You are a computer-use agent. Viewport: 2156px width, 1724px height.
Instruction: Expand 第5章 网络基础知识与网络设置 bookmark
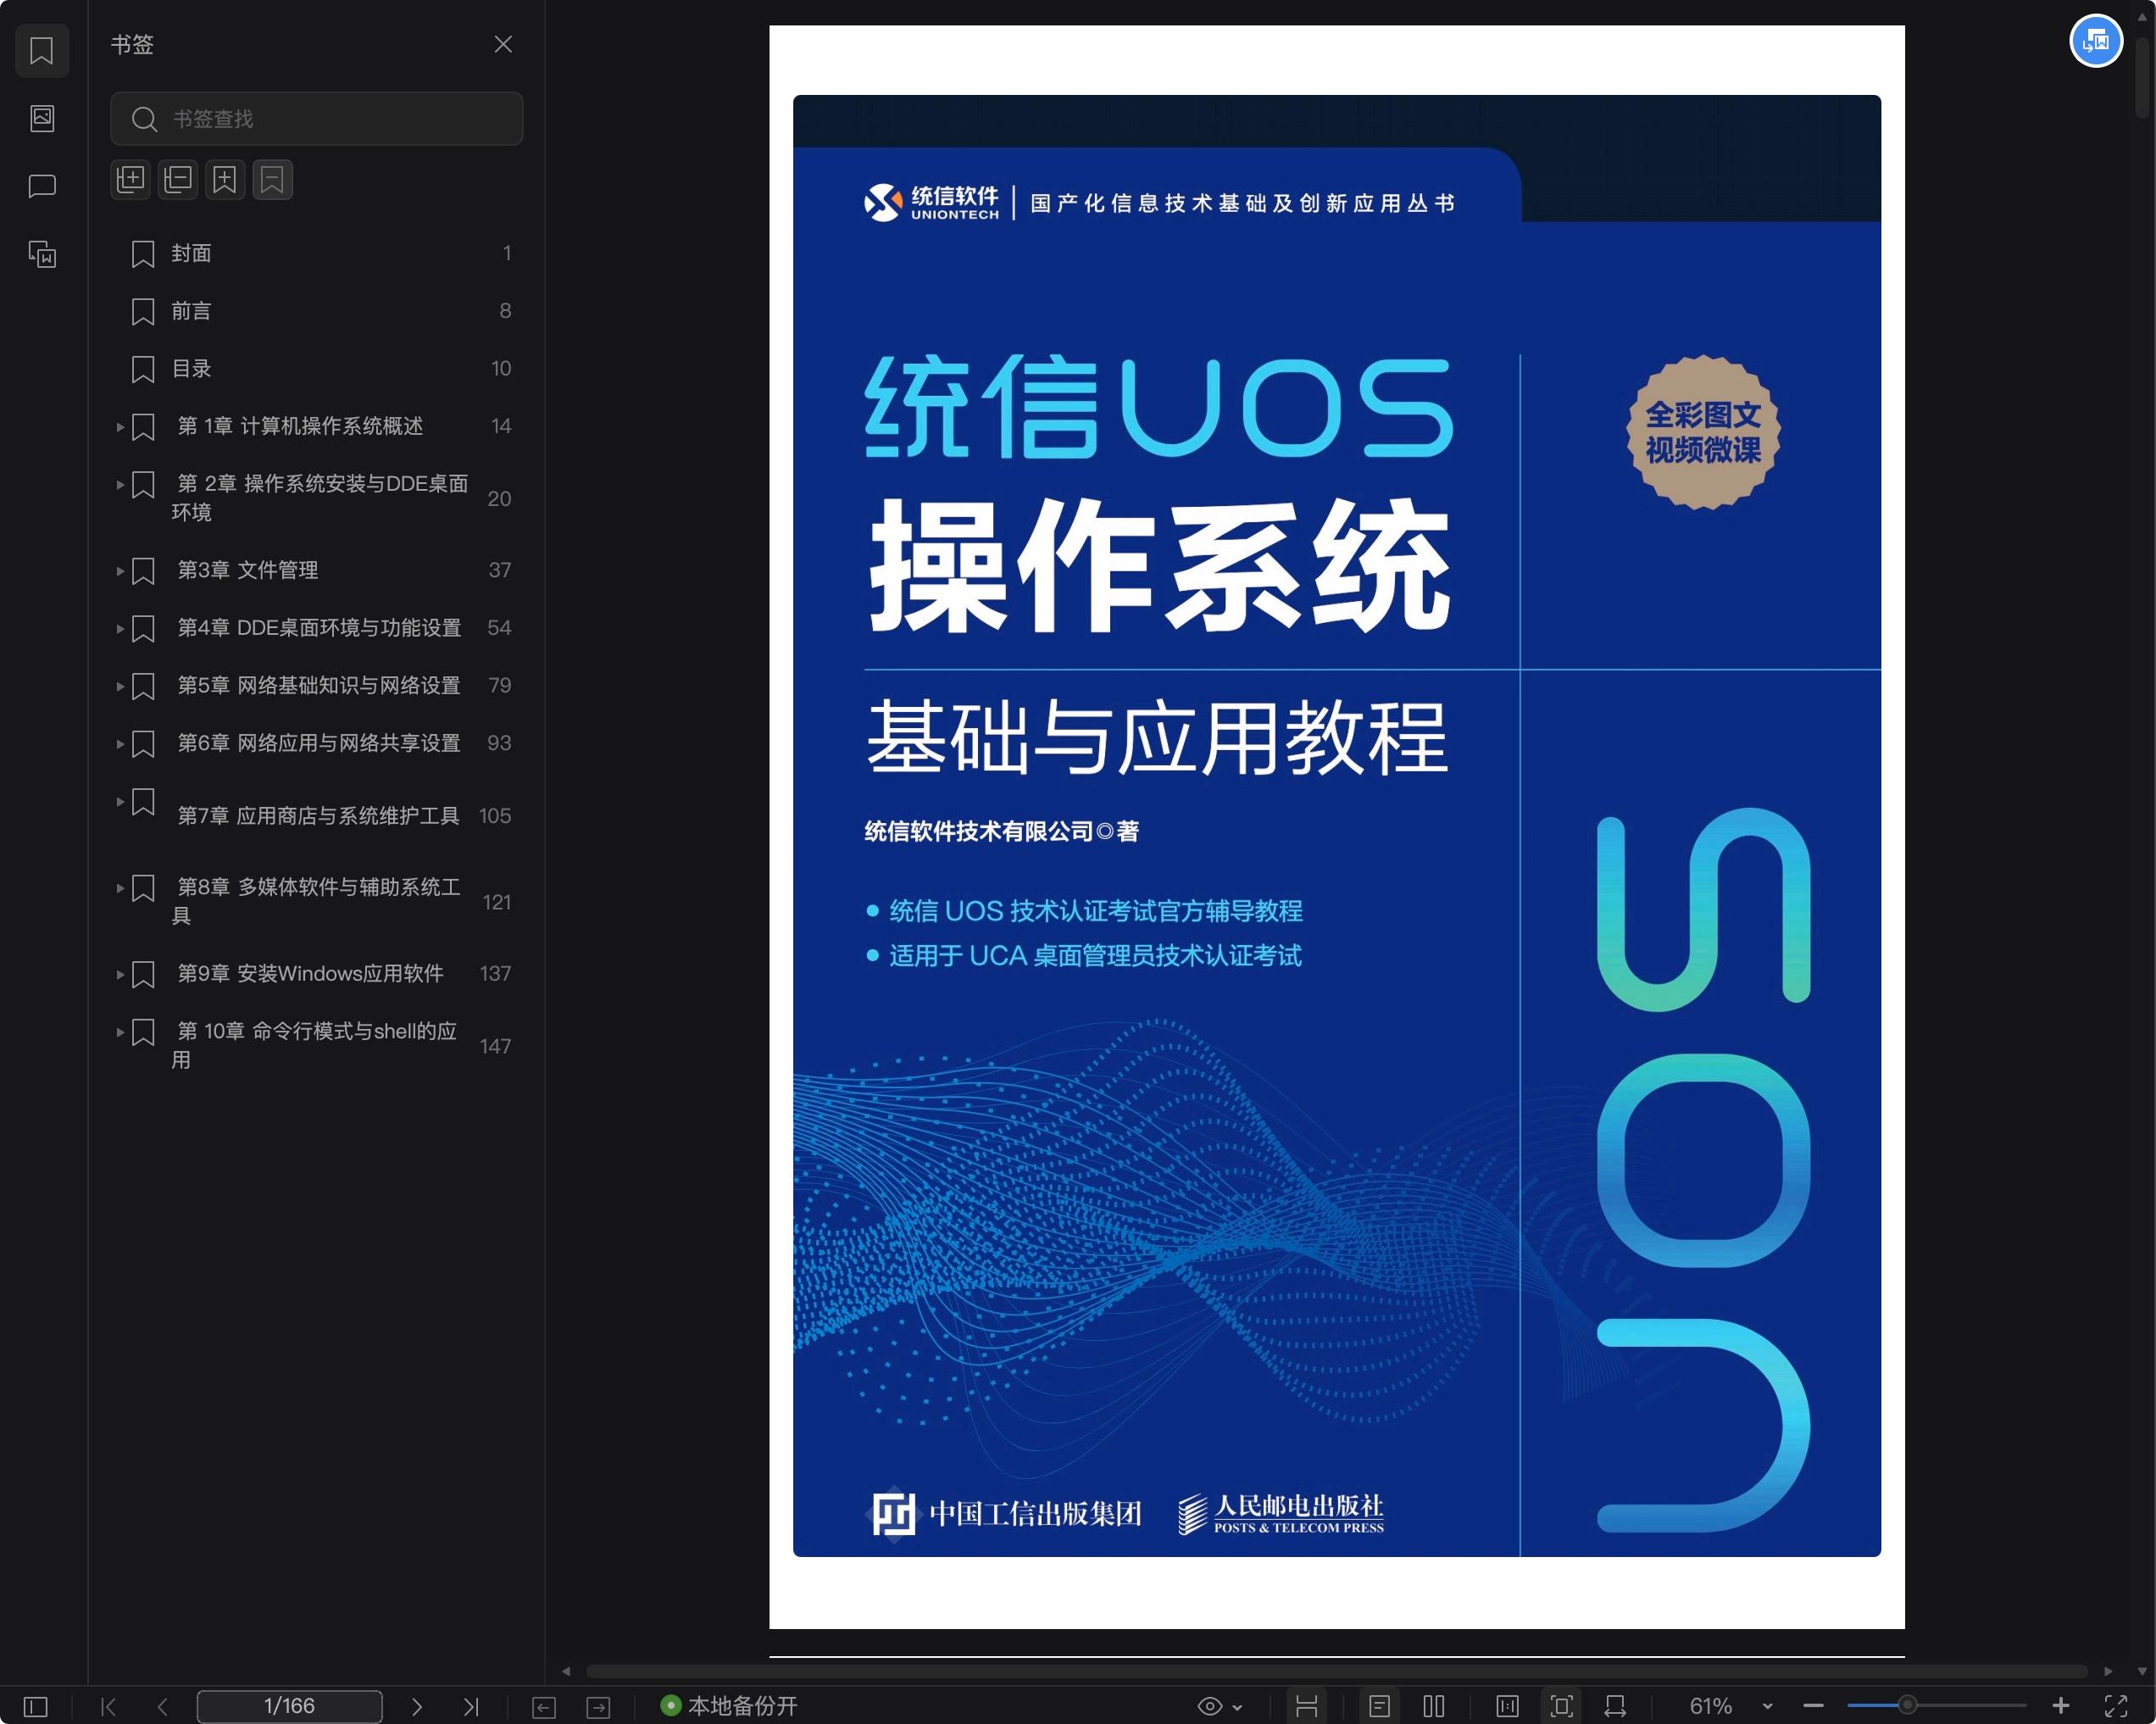(x=120, y=686)
